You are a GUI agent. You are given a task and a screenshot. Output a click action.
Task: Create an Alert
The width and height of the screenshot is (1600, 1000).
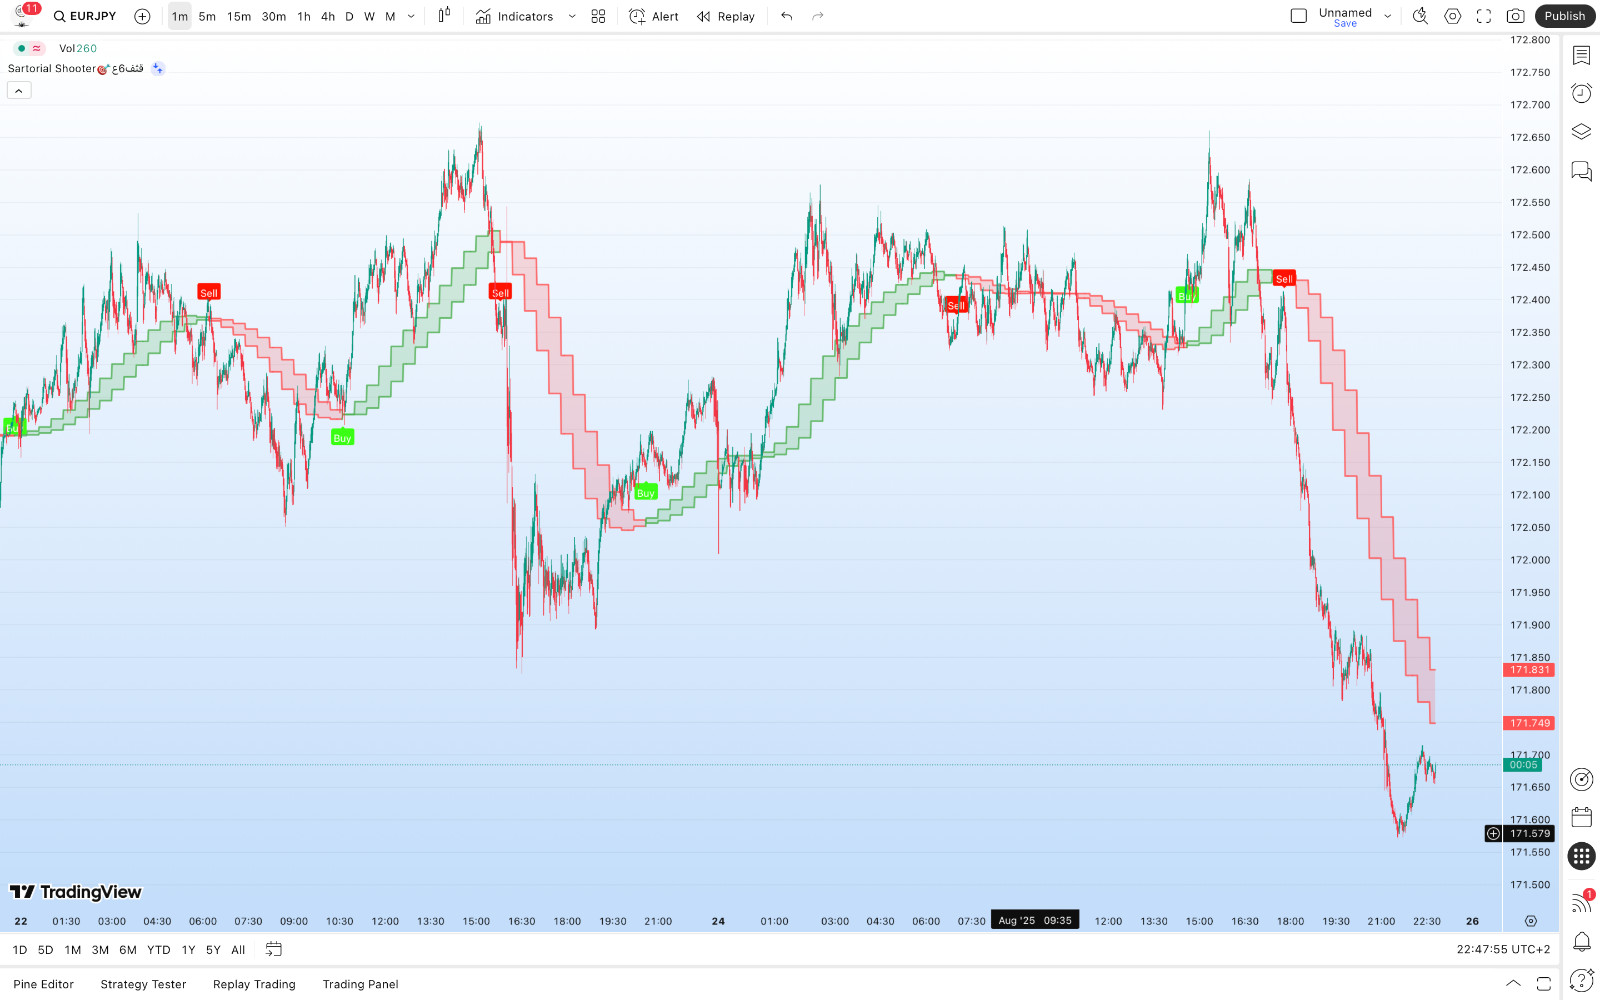pyautogui.click(x=654, y=16)
